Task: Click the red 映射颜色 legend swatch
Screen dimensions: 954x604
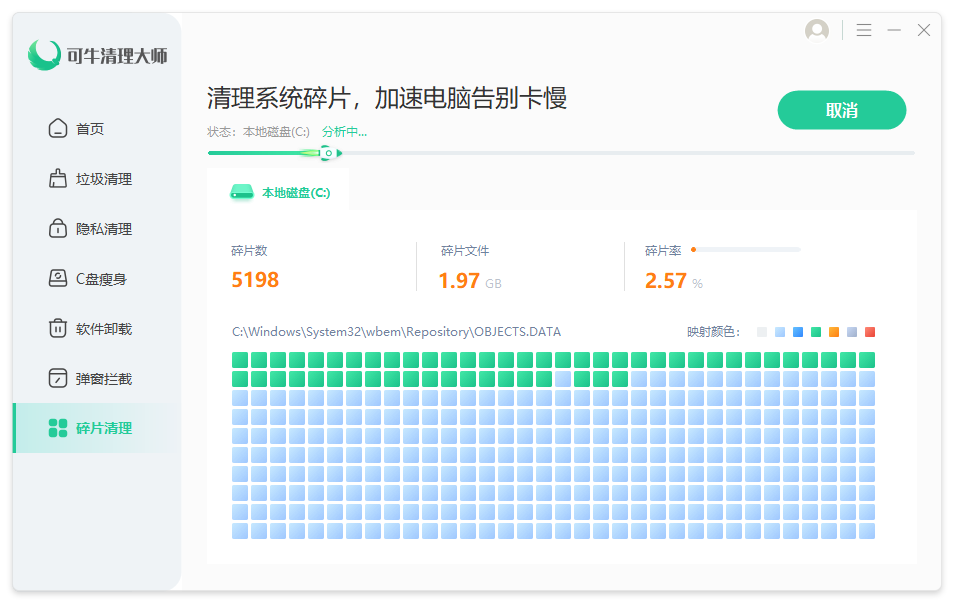Action: pos(870,332)
